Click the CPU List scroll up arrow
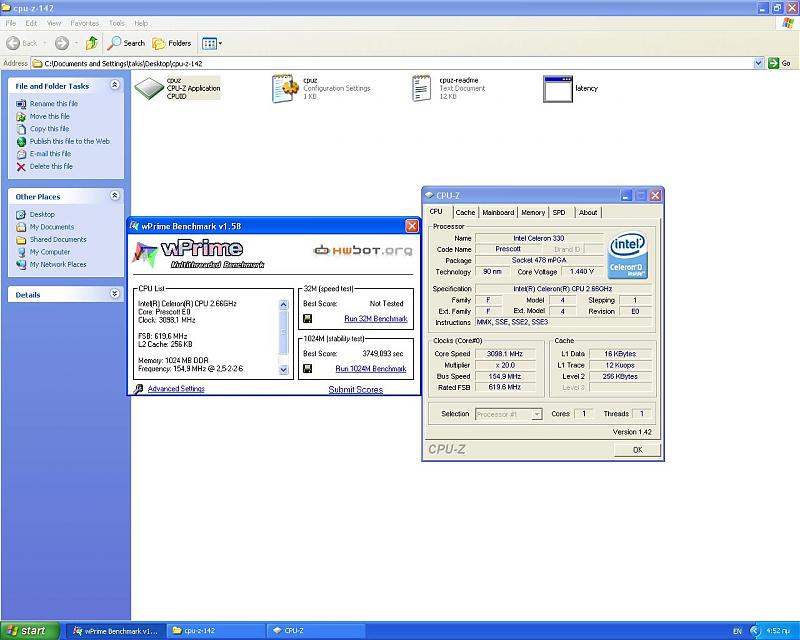Image resolution: width=800 pixels, height=640 pixels. click(284, 305)
